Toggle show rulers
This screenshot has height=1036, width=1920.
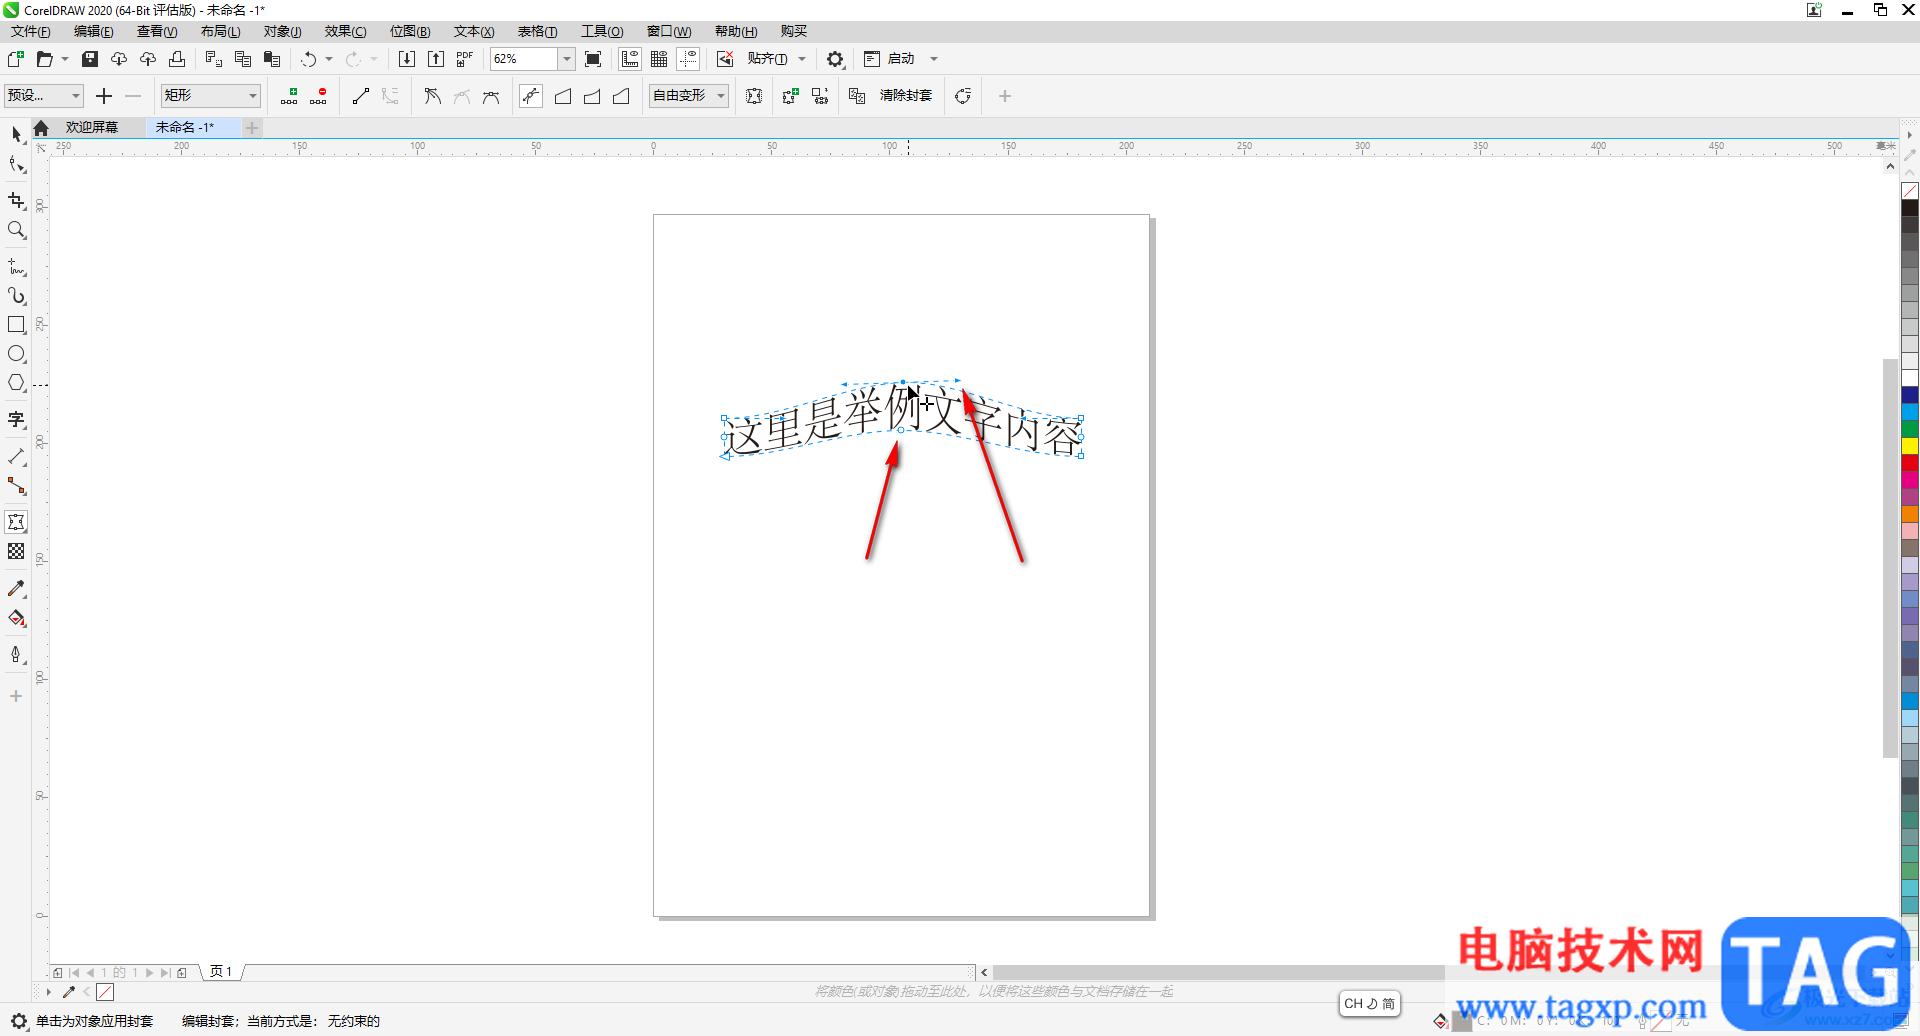[x=630, y=59]
